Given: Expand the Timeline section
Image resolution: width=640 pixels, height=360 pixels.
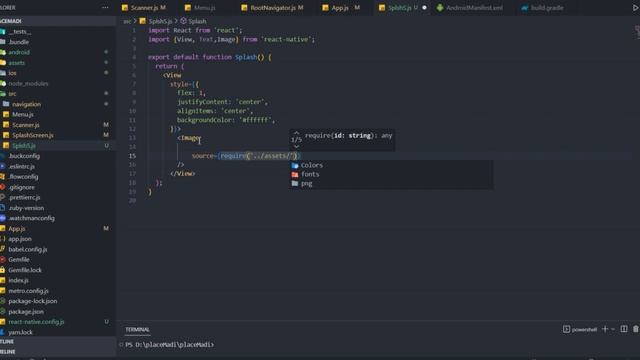Looking at the screenshot, I should click(x=58, y=351).
